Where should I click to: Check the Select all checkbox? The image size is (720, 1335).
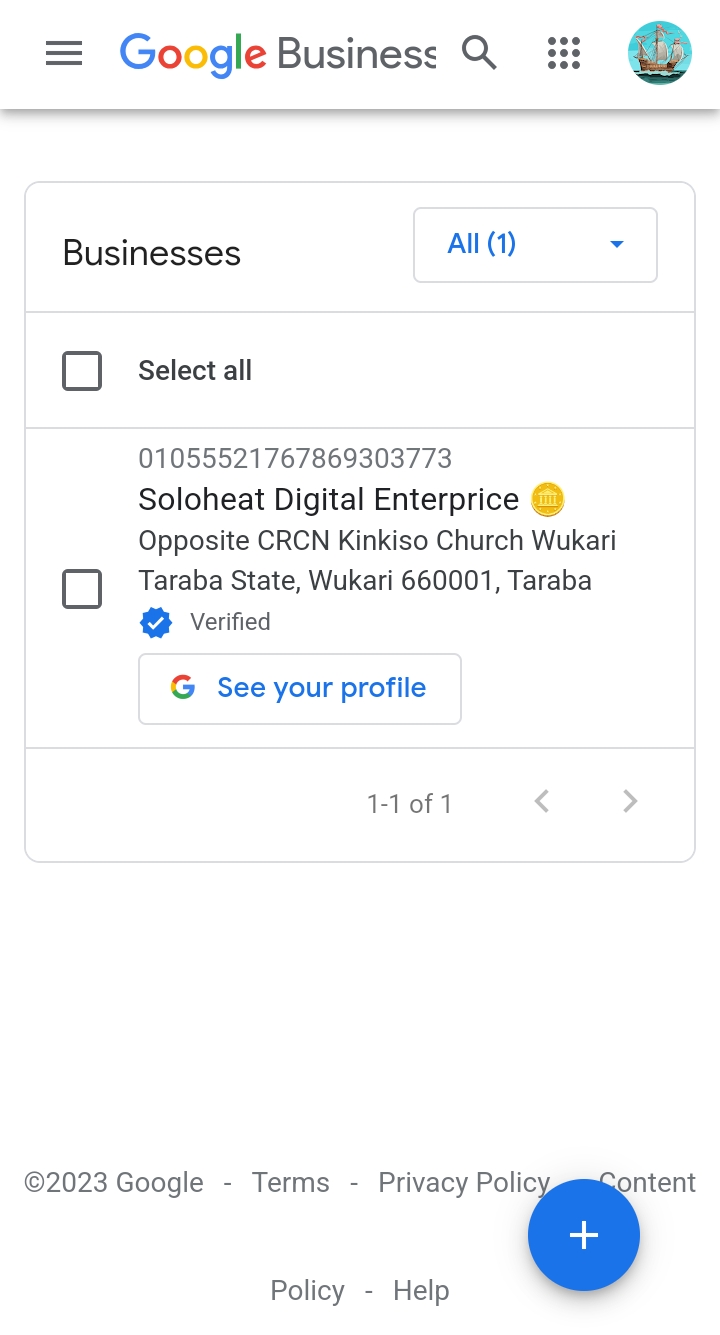click(x=82, y=371)
